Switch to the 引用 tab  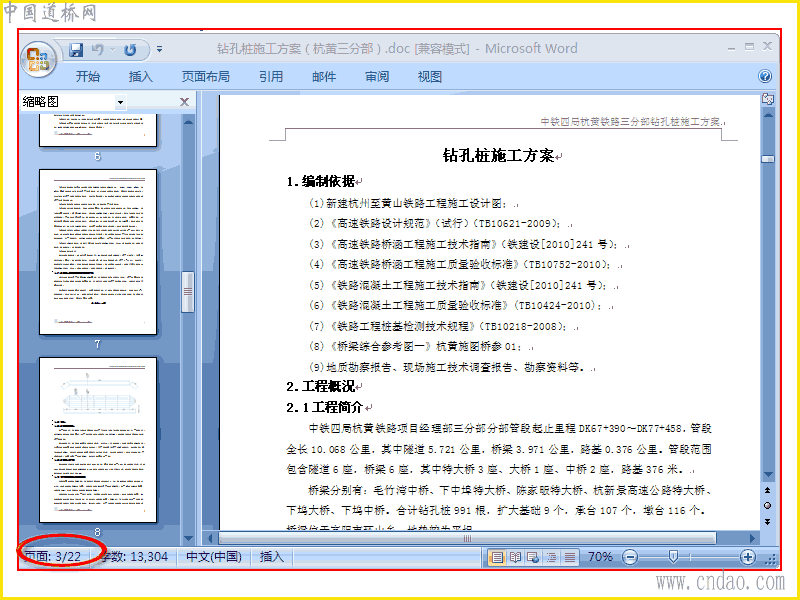[x=271, y=77]
